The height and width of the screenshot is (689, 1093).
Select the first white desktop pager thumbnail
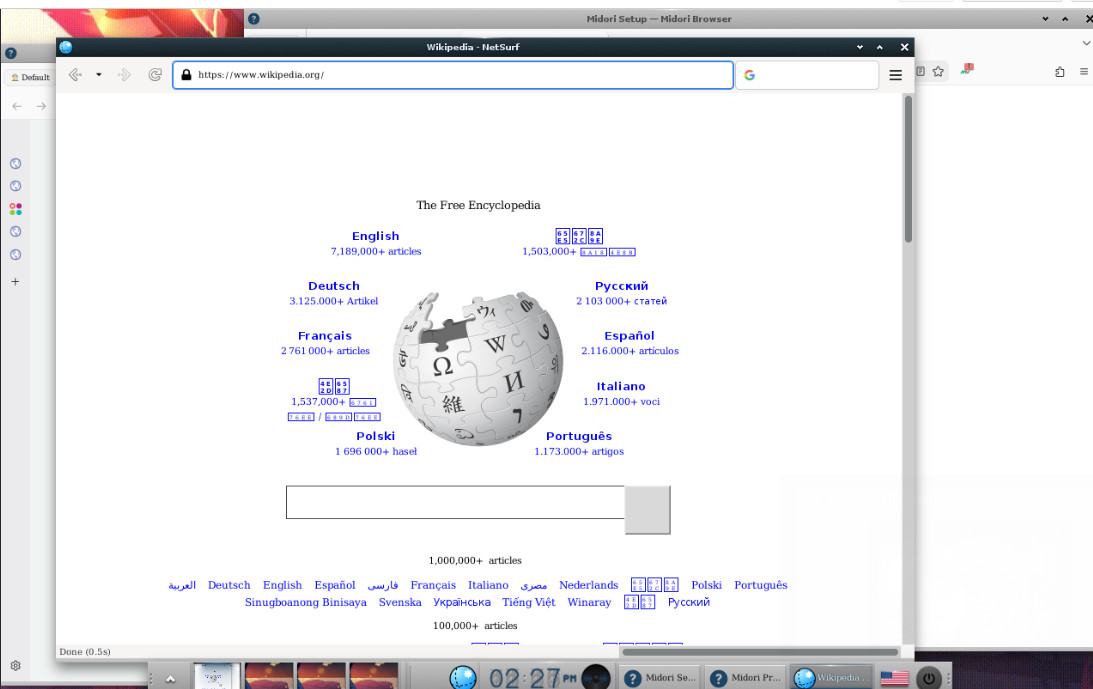[217, 676]
